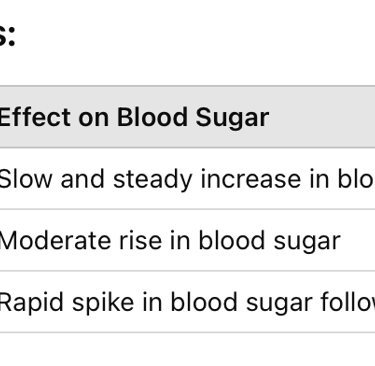The image size is (375, 366).
Task: Click the gray header area right of Sugar
Action: click(322, 117)
